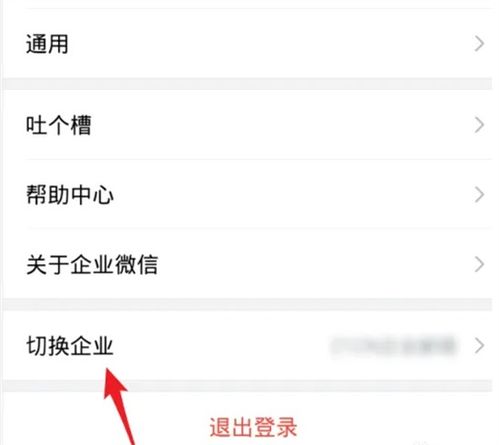Click the gray divider above 切换企业
This screenshot has width=499, height=445.
[248, 305]
